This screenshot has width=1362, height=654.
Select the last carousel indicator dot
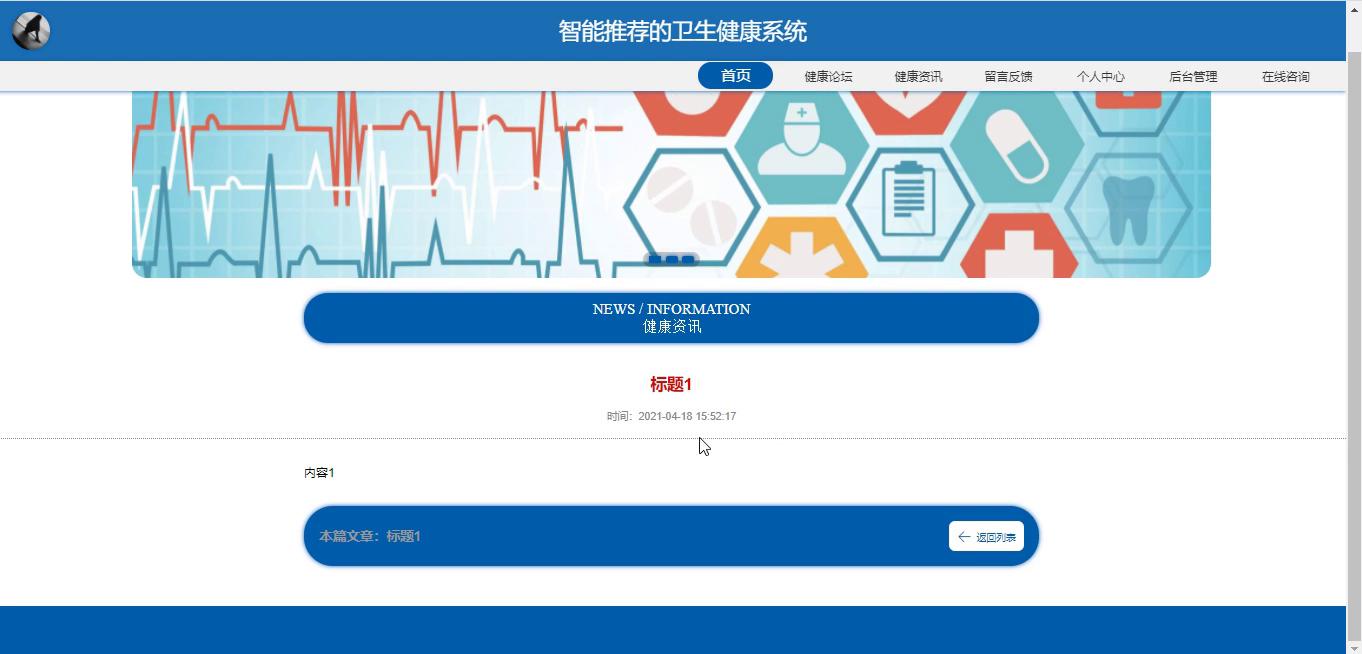click(x=688, y=260)
